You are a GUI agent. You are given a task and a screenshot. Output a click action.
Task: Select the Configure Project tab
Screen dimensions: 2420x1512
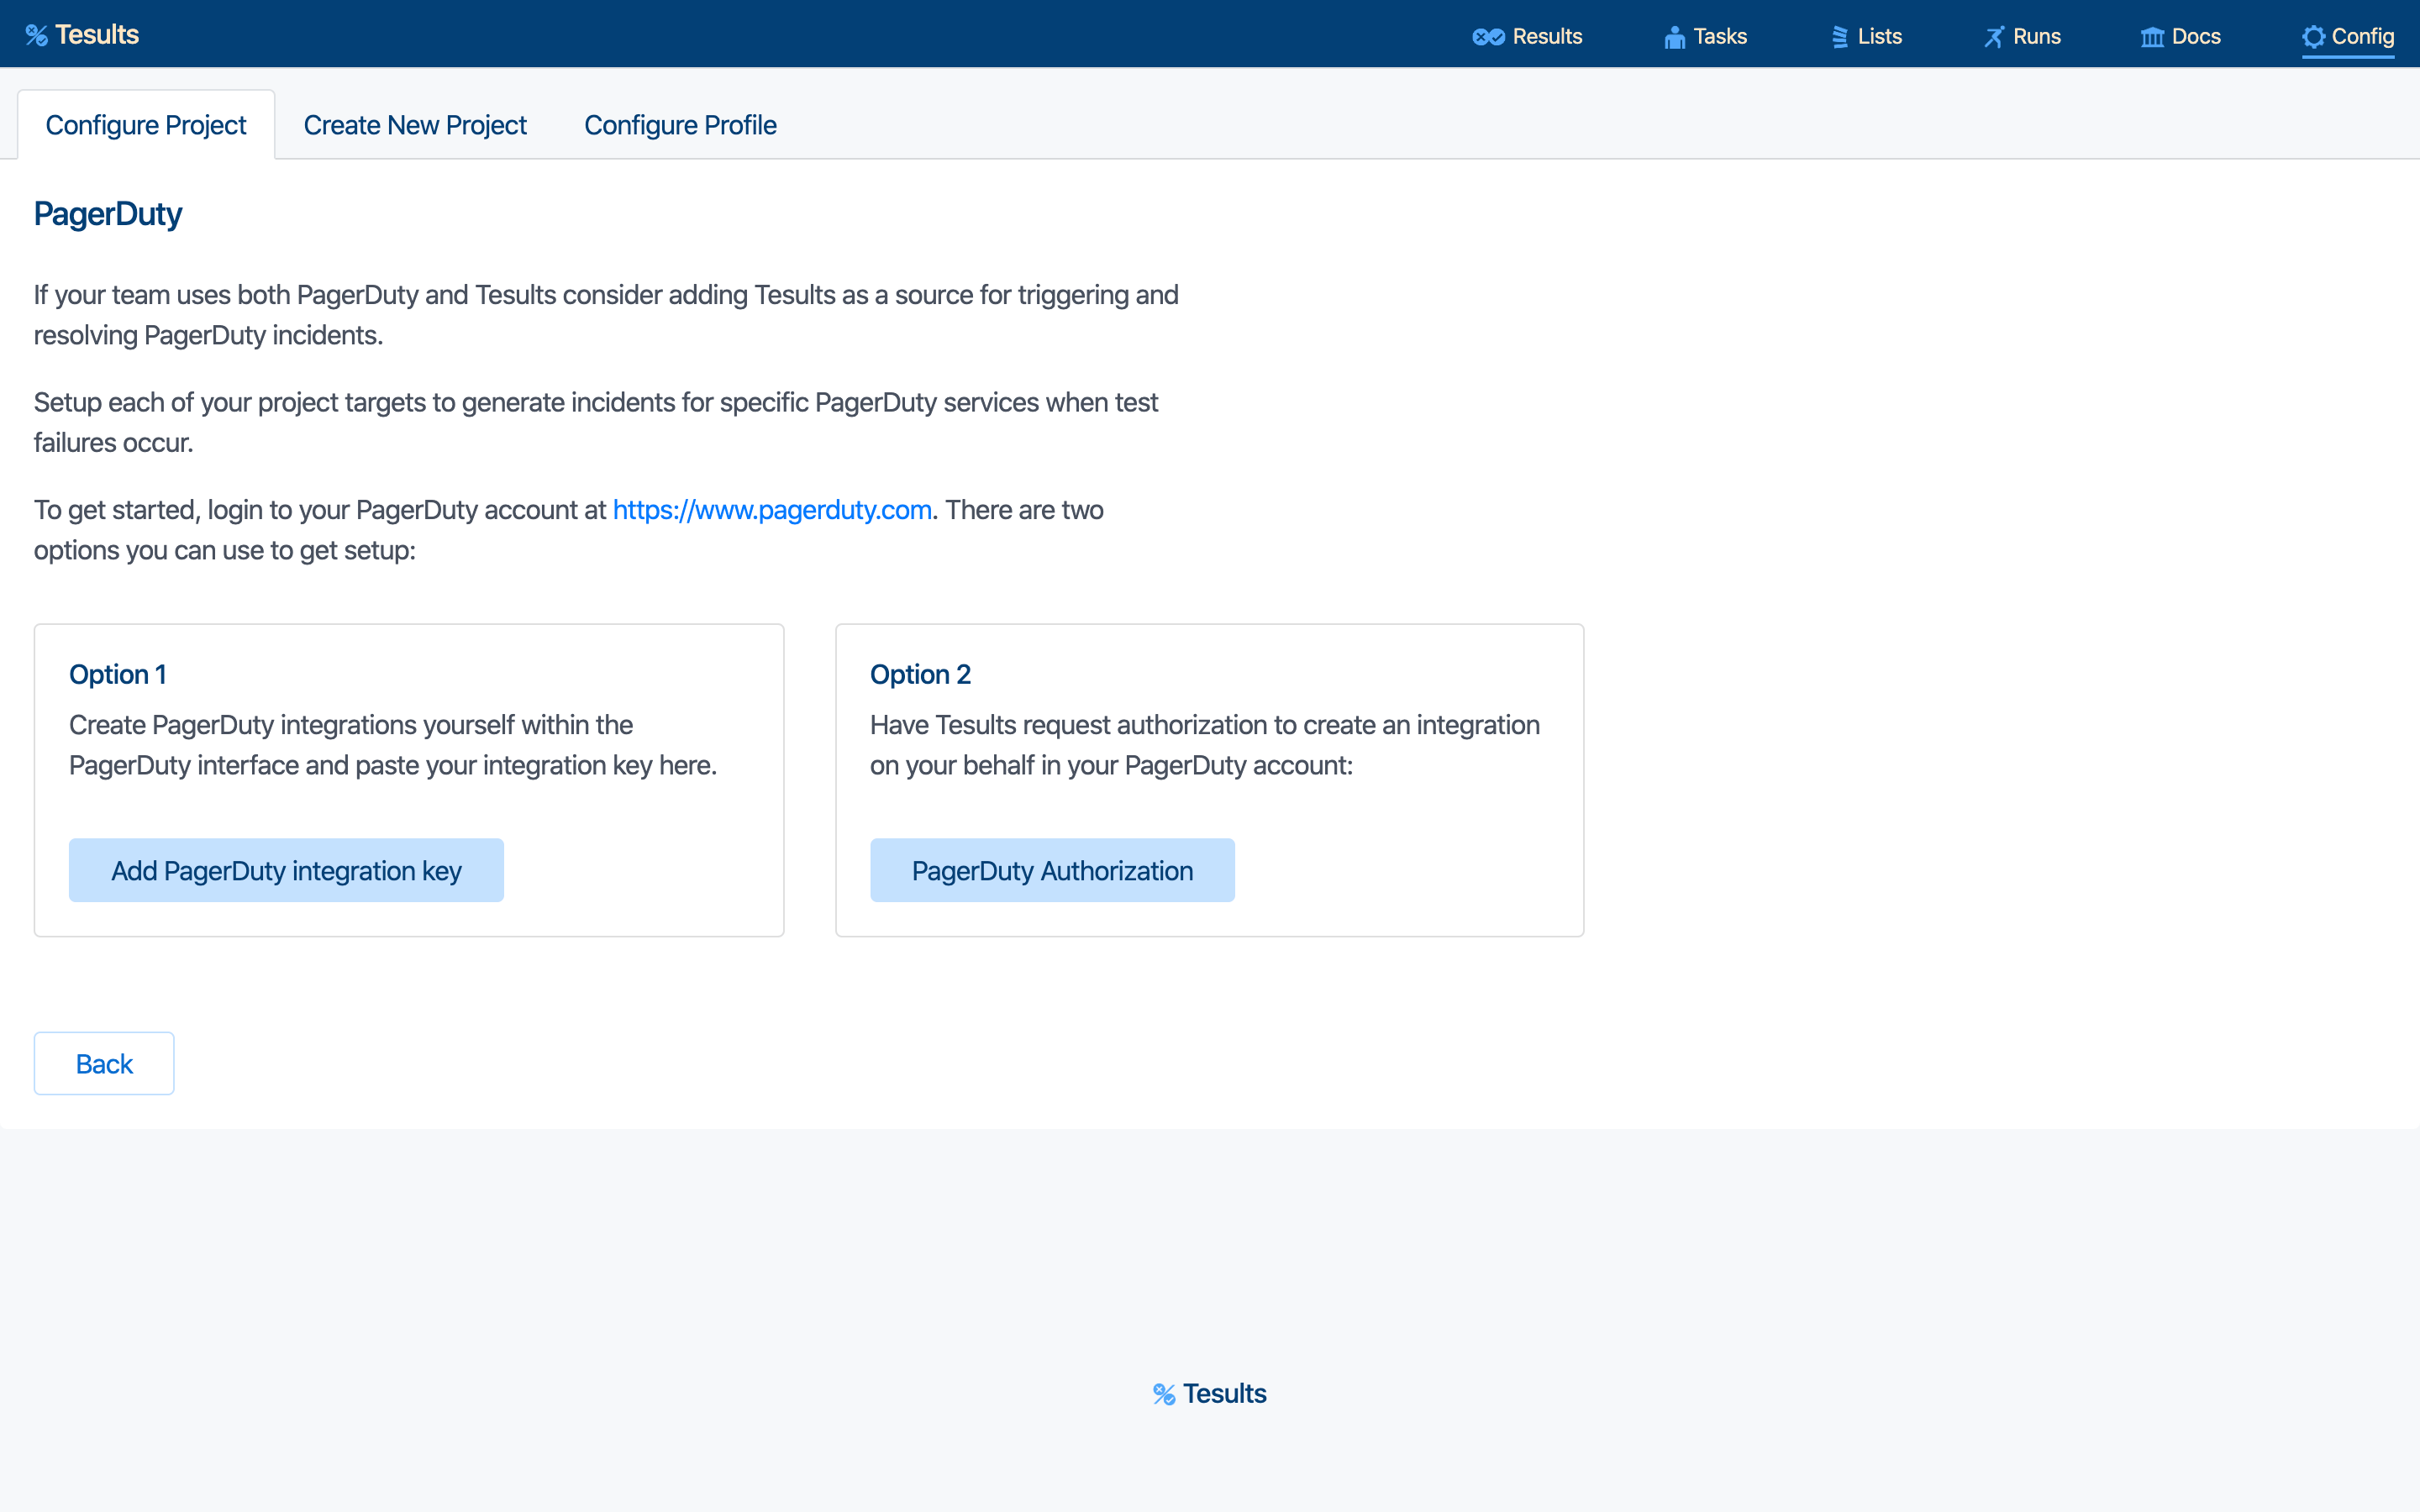(x=146, y=125)
